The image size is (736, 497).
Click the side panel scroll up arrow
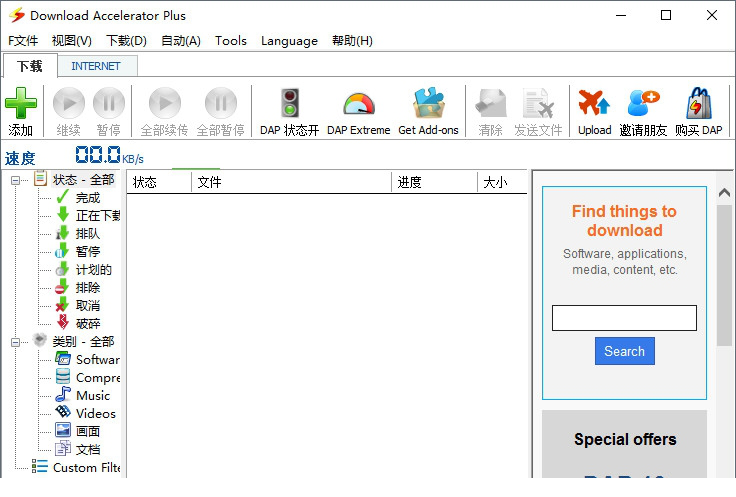tap(724, 192)
